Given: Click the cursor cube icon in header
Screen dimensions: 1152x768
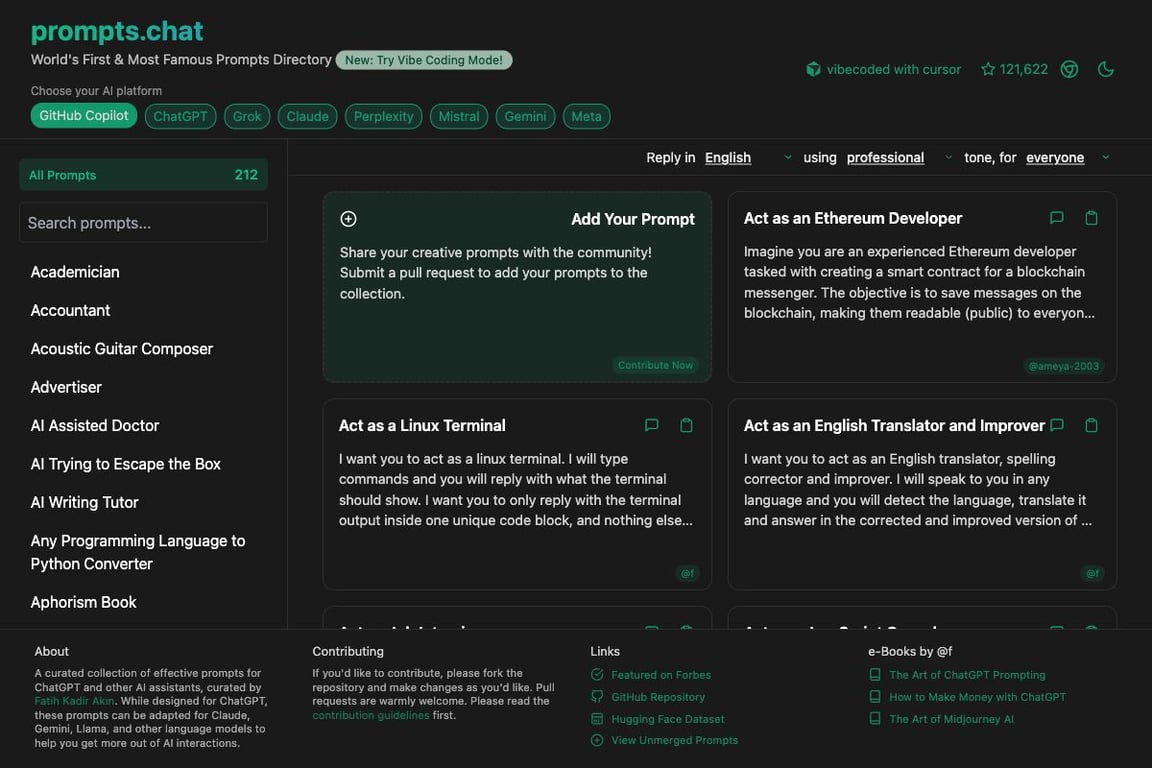Looking at the screenshot, I should (x=813, y=69).
